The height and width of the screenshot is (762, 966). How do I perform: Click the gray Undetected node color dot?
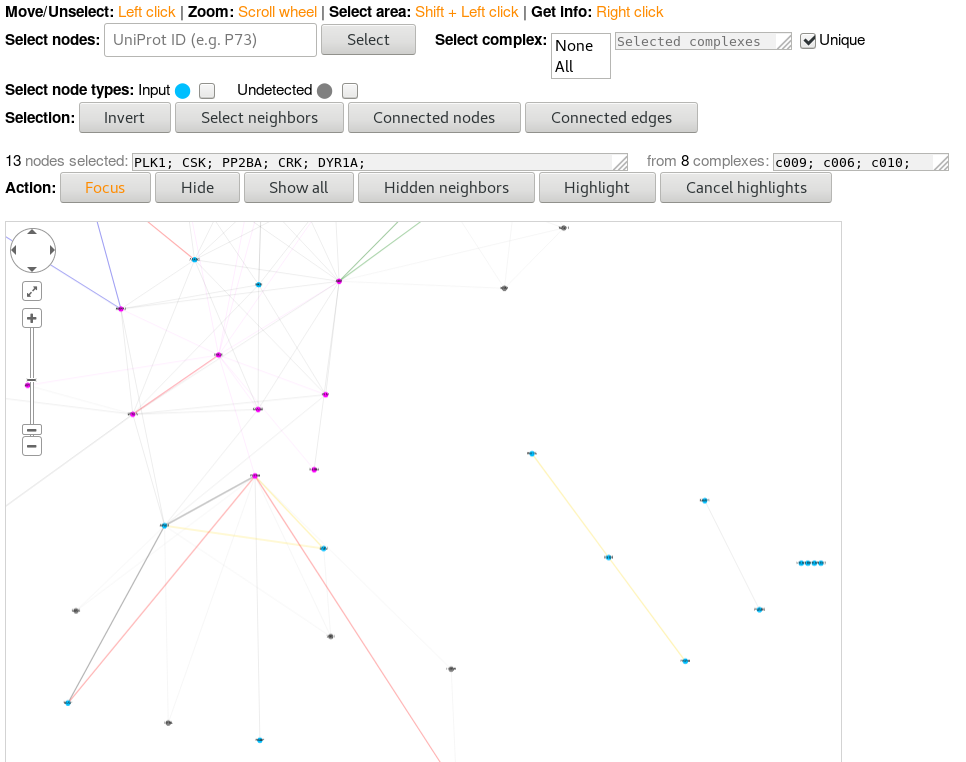[x=324, y=90]
